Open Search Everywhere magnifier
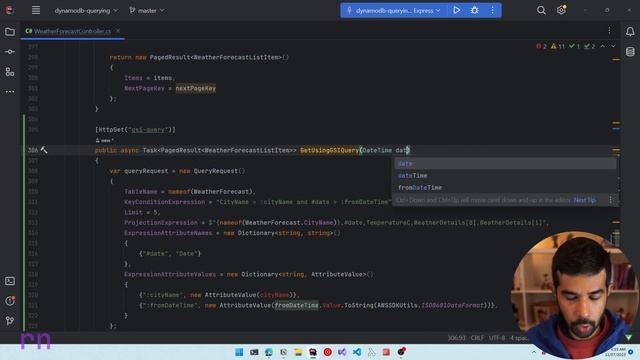The height and width of the screenshot is (360, 640). click(x=541, y=11)
